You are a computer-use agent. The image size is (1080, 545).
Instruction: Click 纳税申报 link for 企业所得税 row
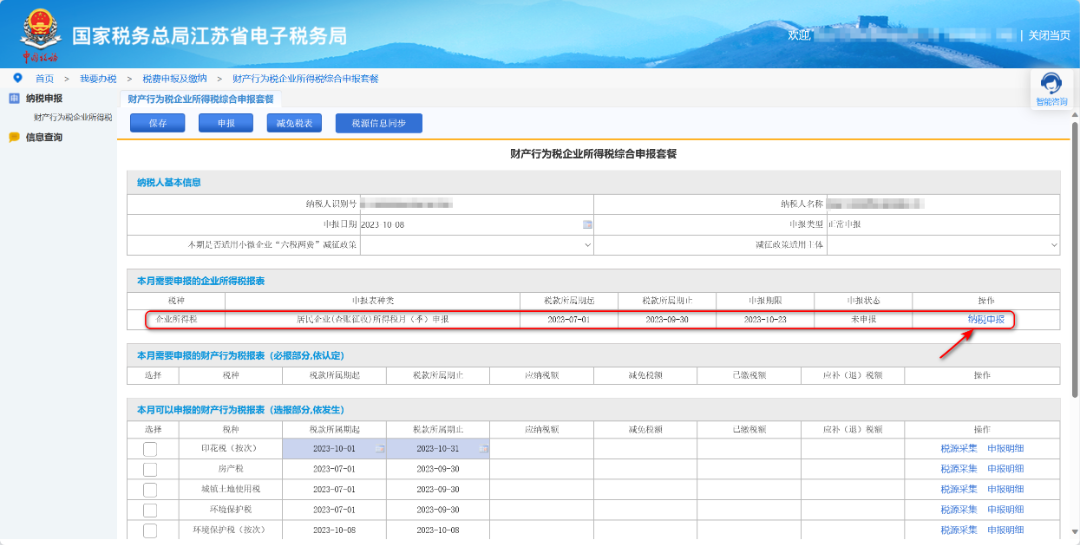tap(986, 320)
